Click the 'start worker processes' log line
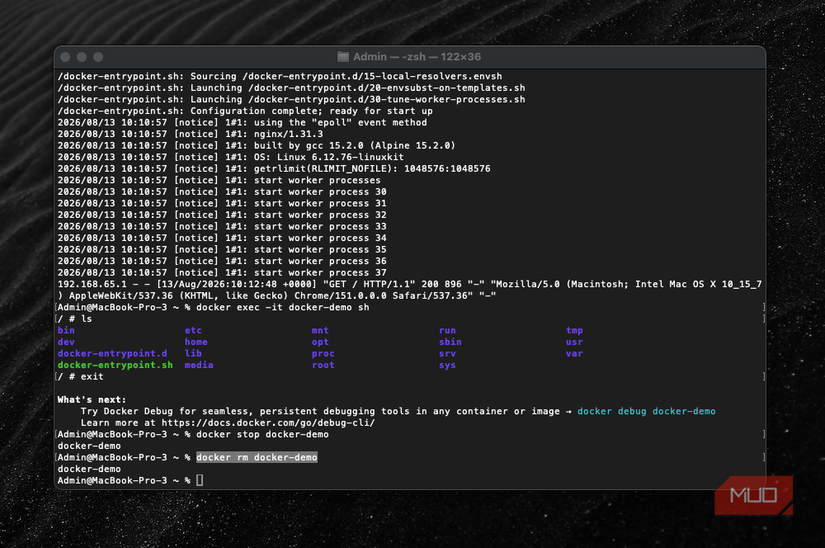 (219, 180)
